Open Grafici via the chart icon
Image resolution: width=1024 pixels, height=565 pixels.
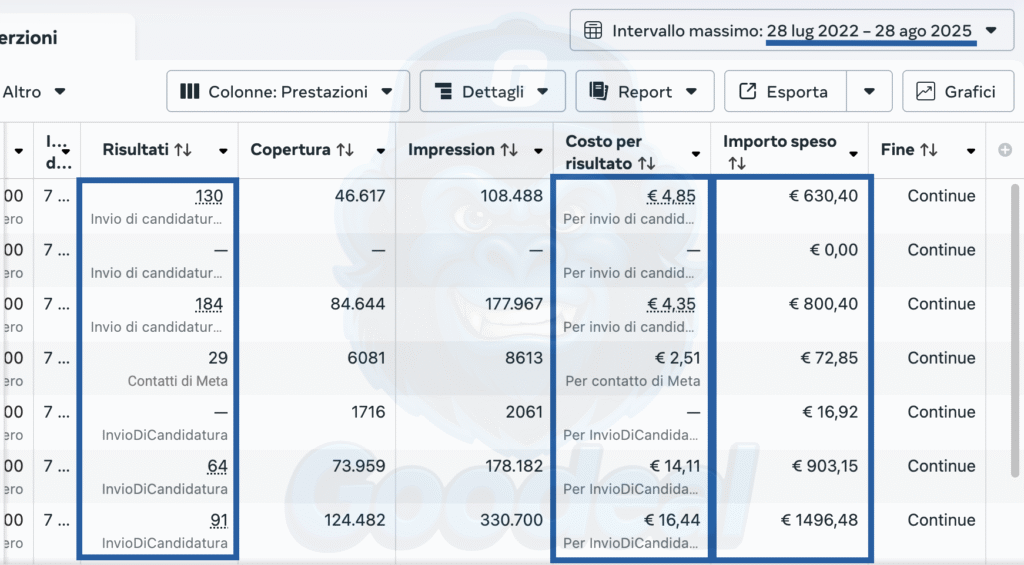[925, 92]
